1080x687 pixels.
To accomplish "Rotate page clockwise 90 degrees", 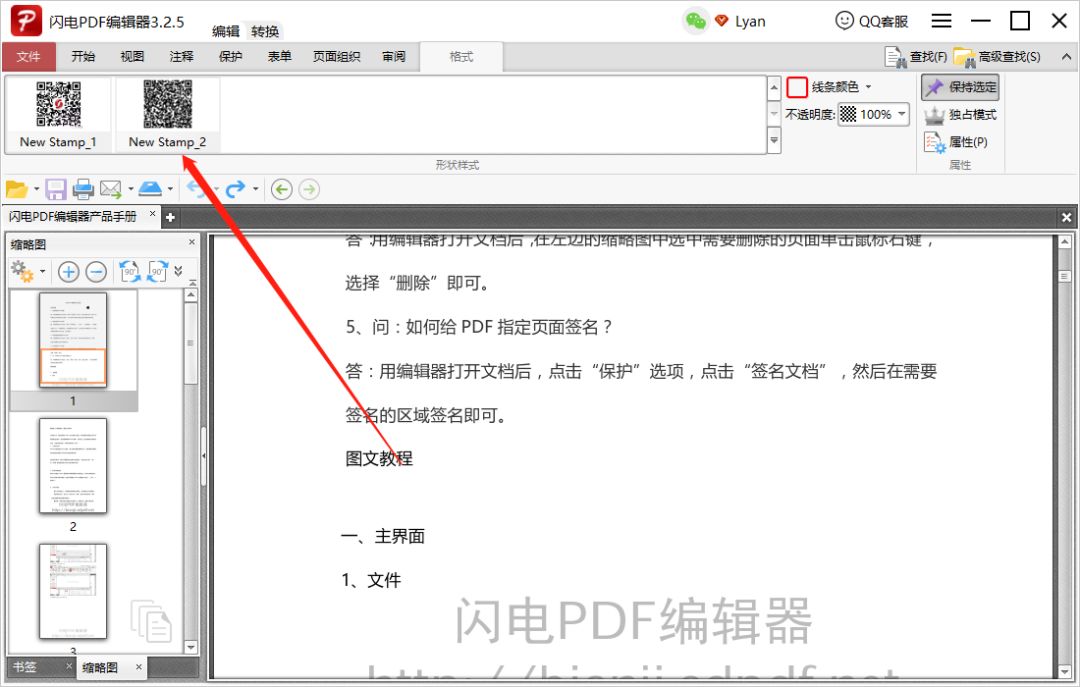I will point(158,271).
